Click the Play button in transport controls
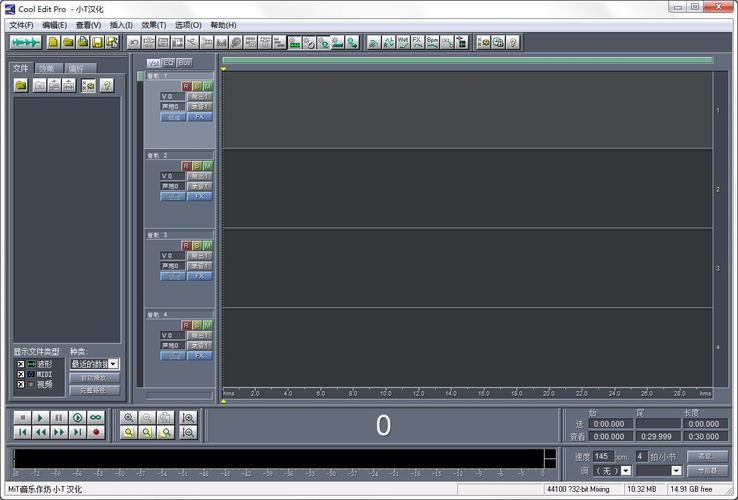738x500 pixels. pyautogui.click(x=40, y=417)
